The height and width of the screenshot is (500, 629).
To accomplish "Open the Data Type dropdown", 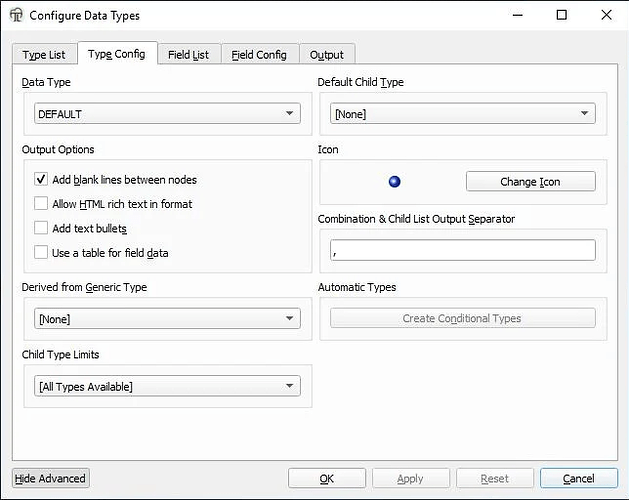I will [x=167, y=114].
